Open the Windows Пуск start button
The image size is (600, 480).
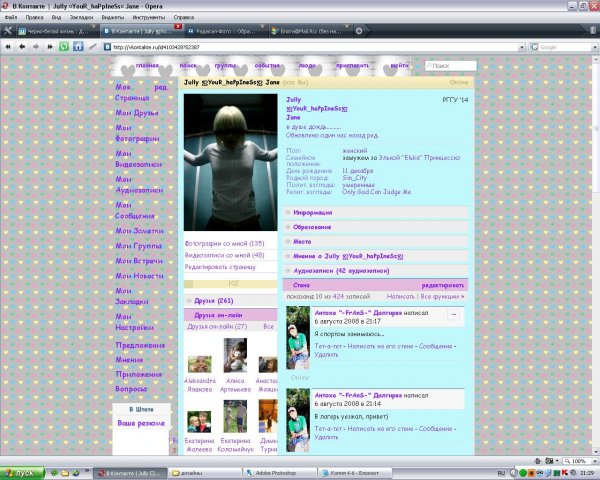click(22, 473)
